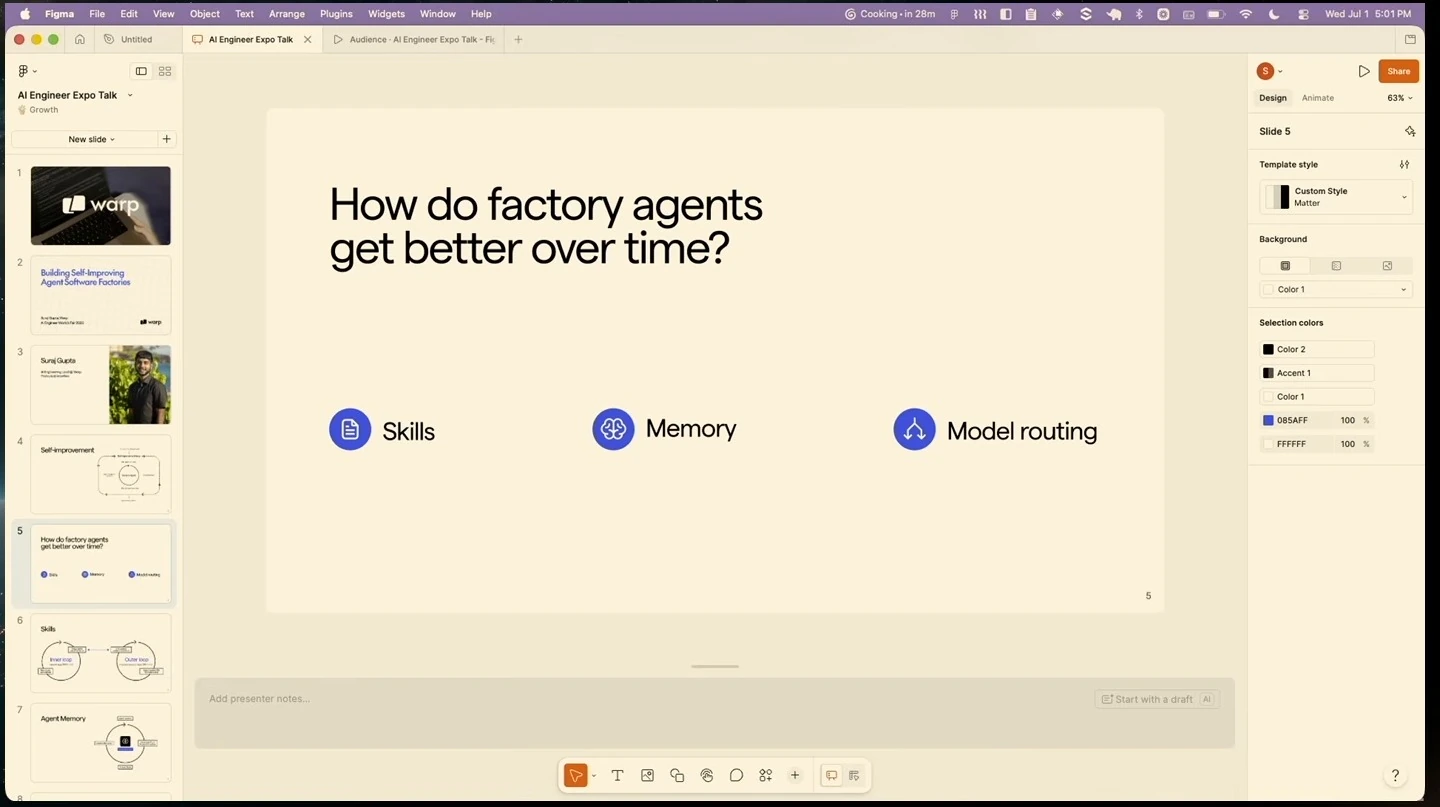The image size is (1440, 807).
Task: Open the Arrange menu in menu bar
Action: coord(286,14)
